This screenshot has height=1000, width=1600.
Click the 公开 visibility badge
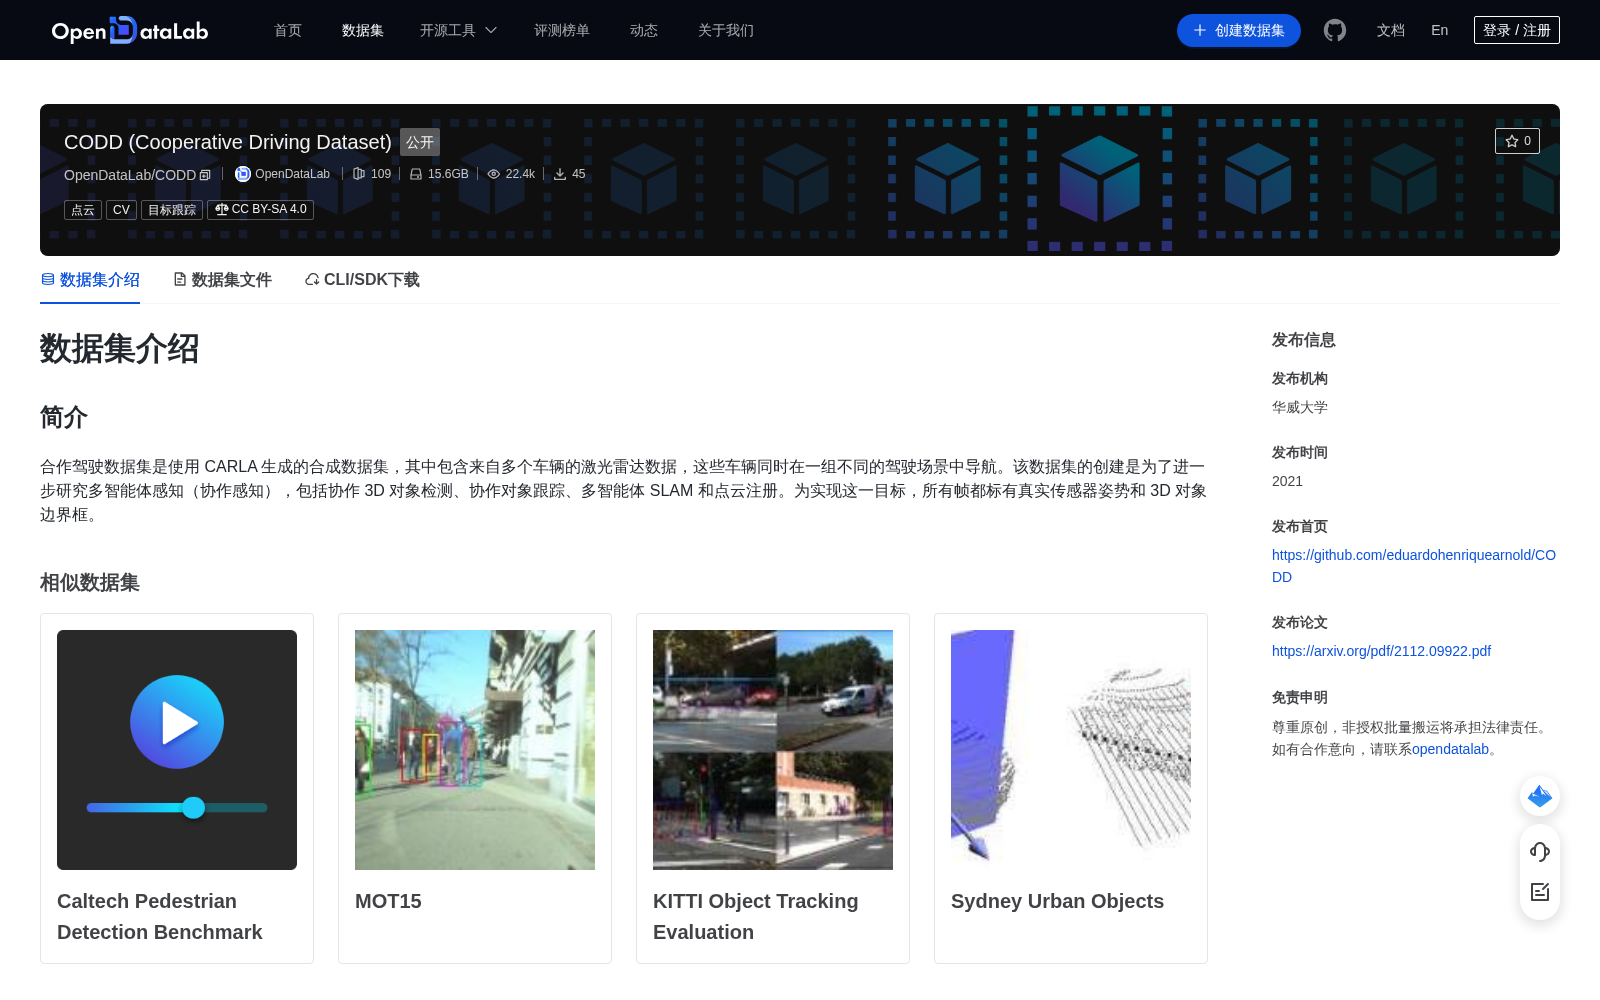[420, 142]
